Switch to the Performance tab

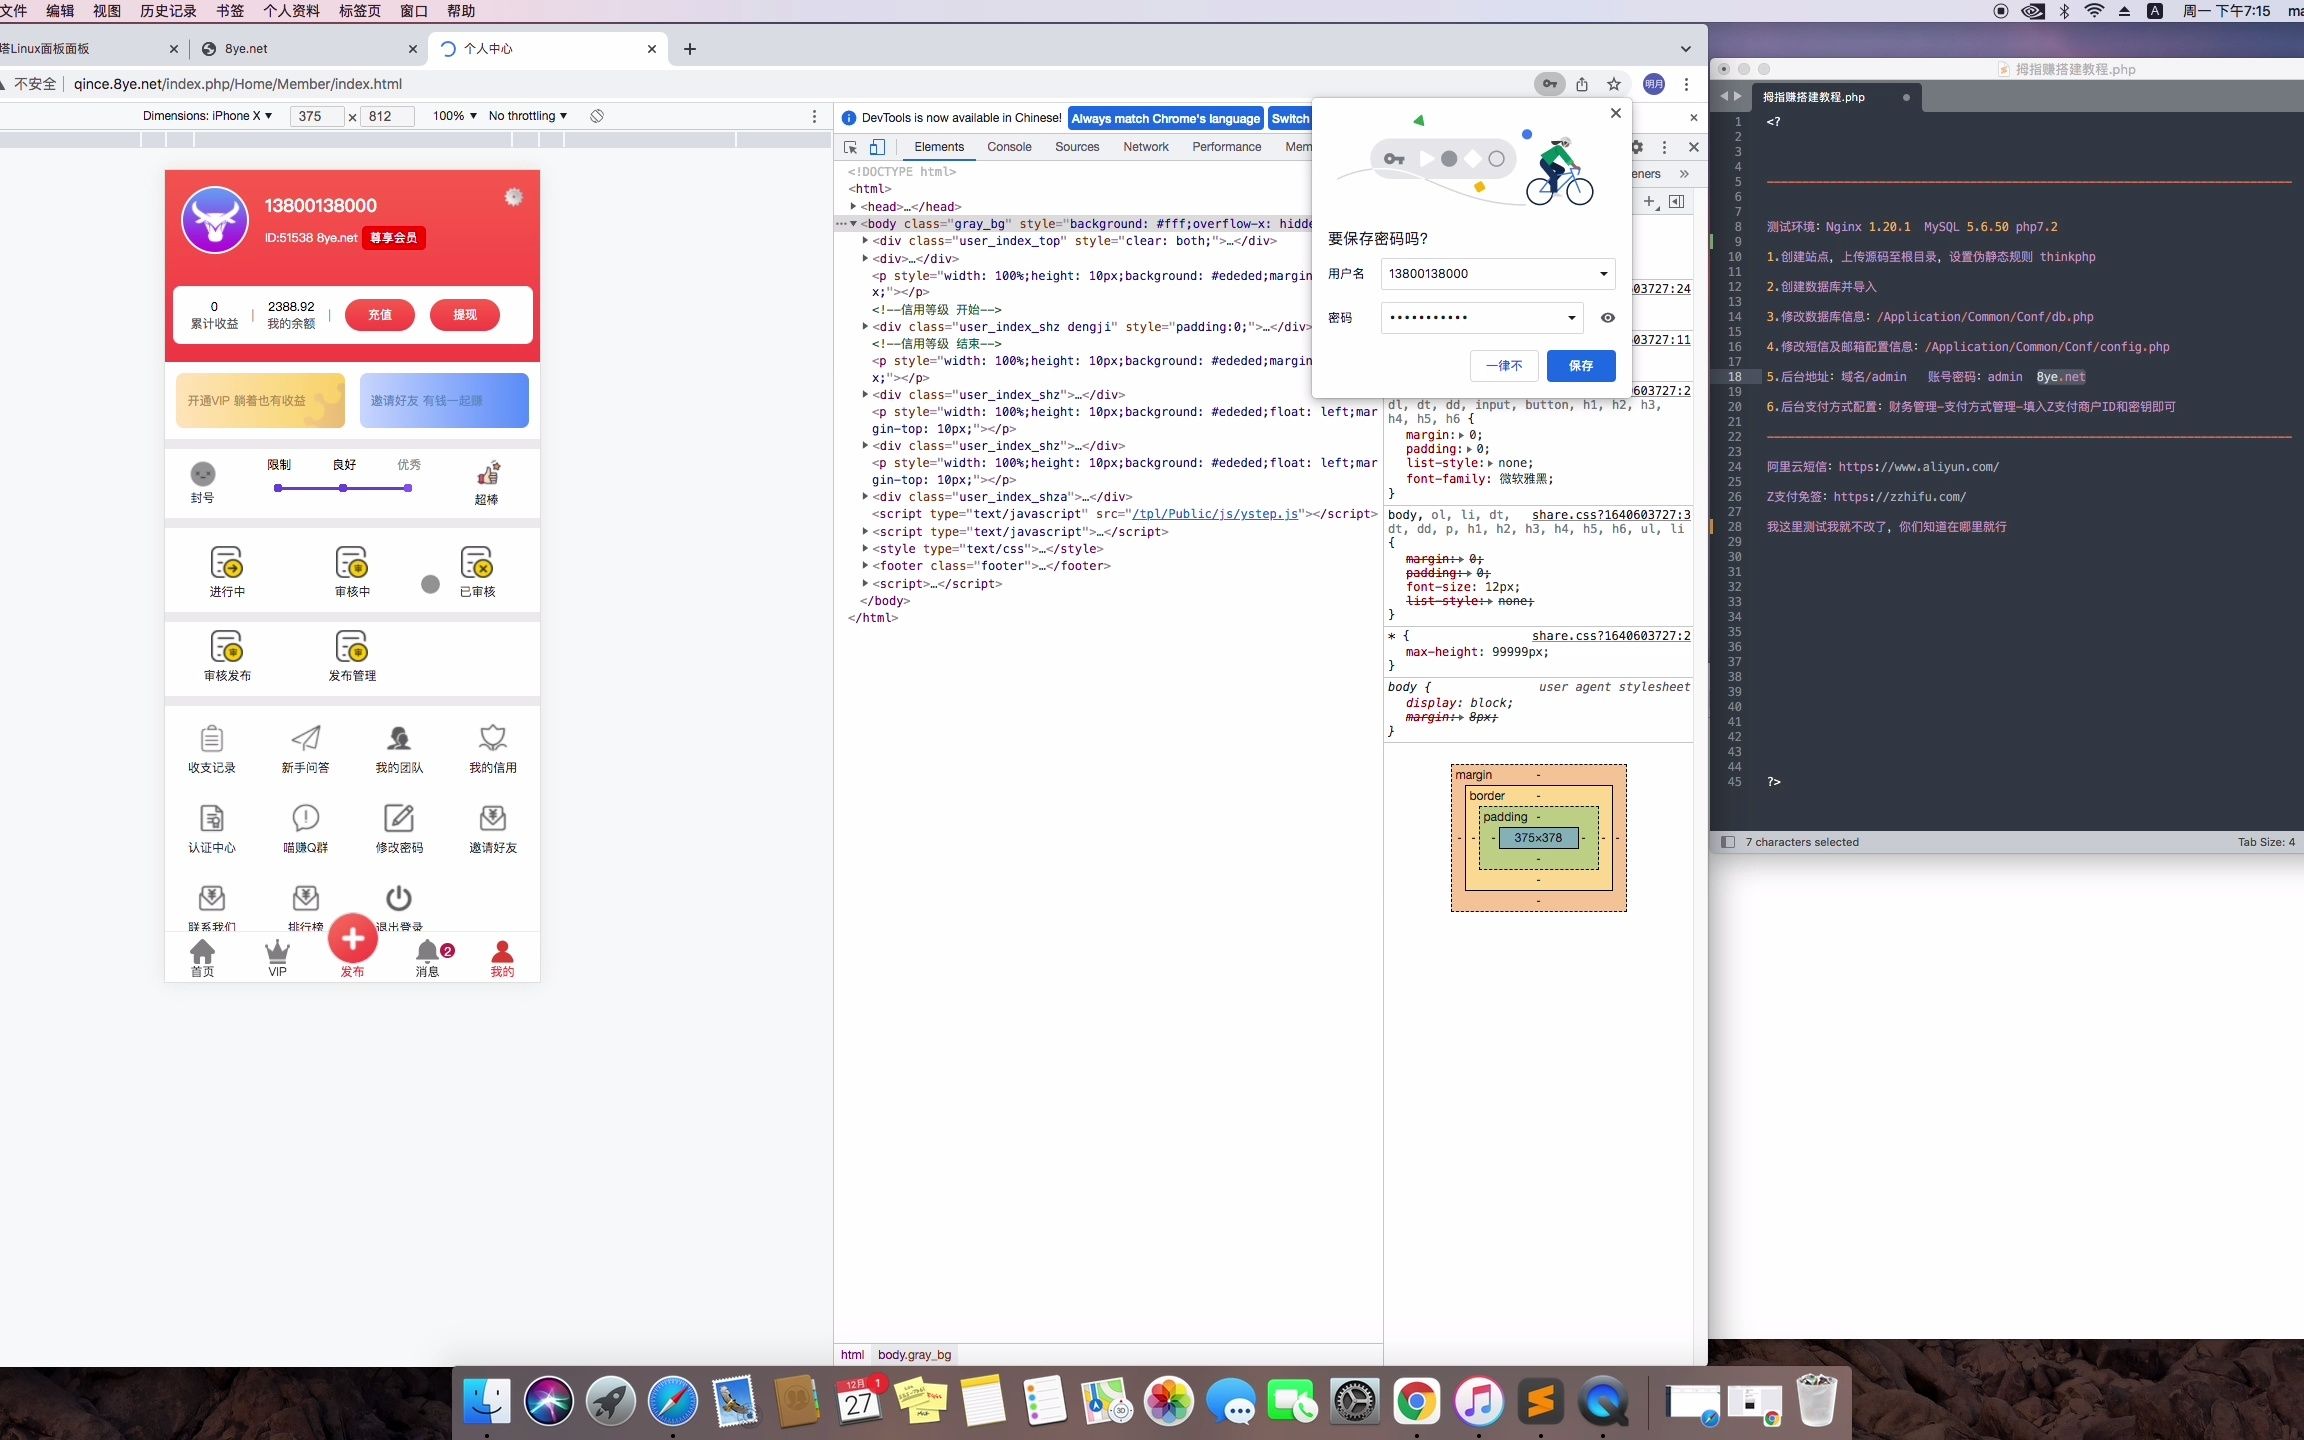pyautogui.click(x=1226, y=147)
